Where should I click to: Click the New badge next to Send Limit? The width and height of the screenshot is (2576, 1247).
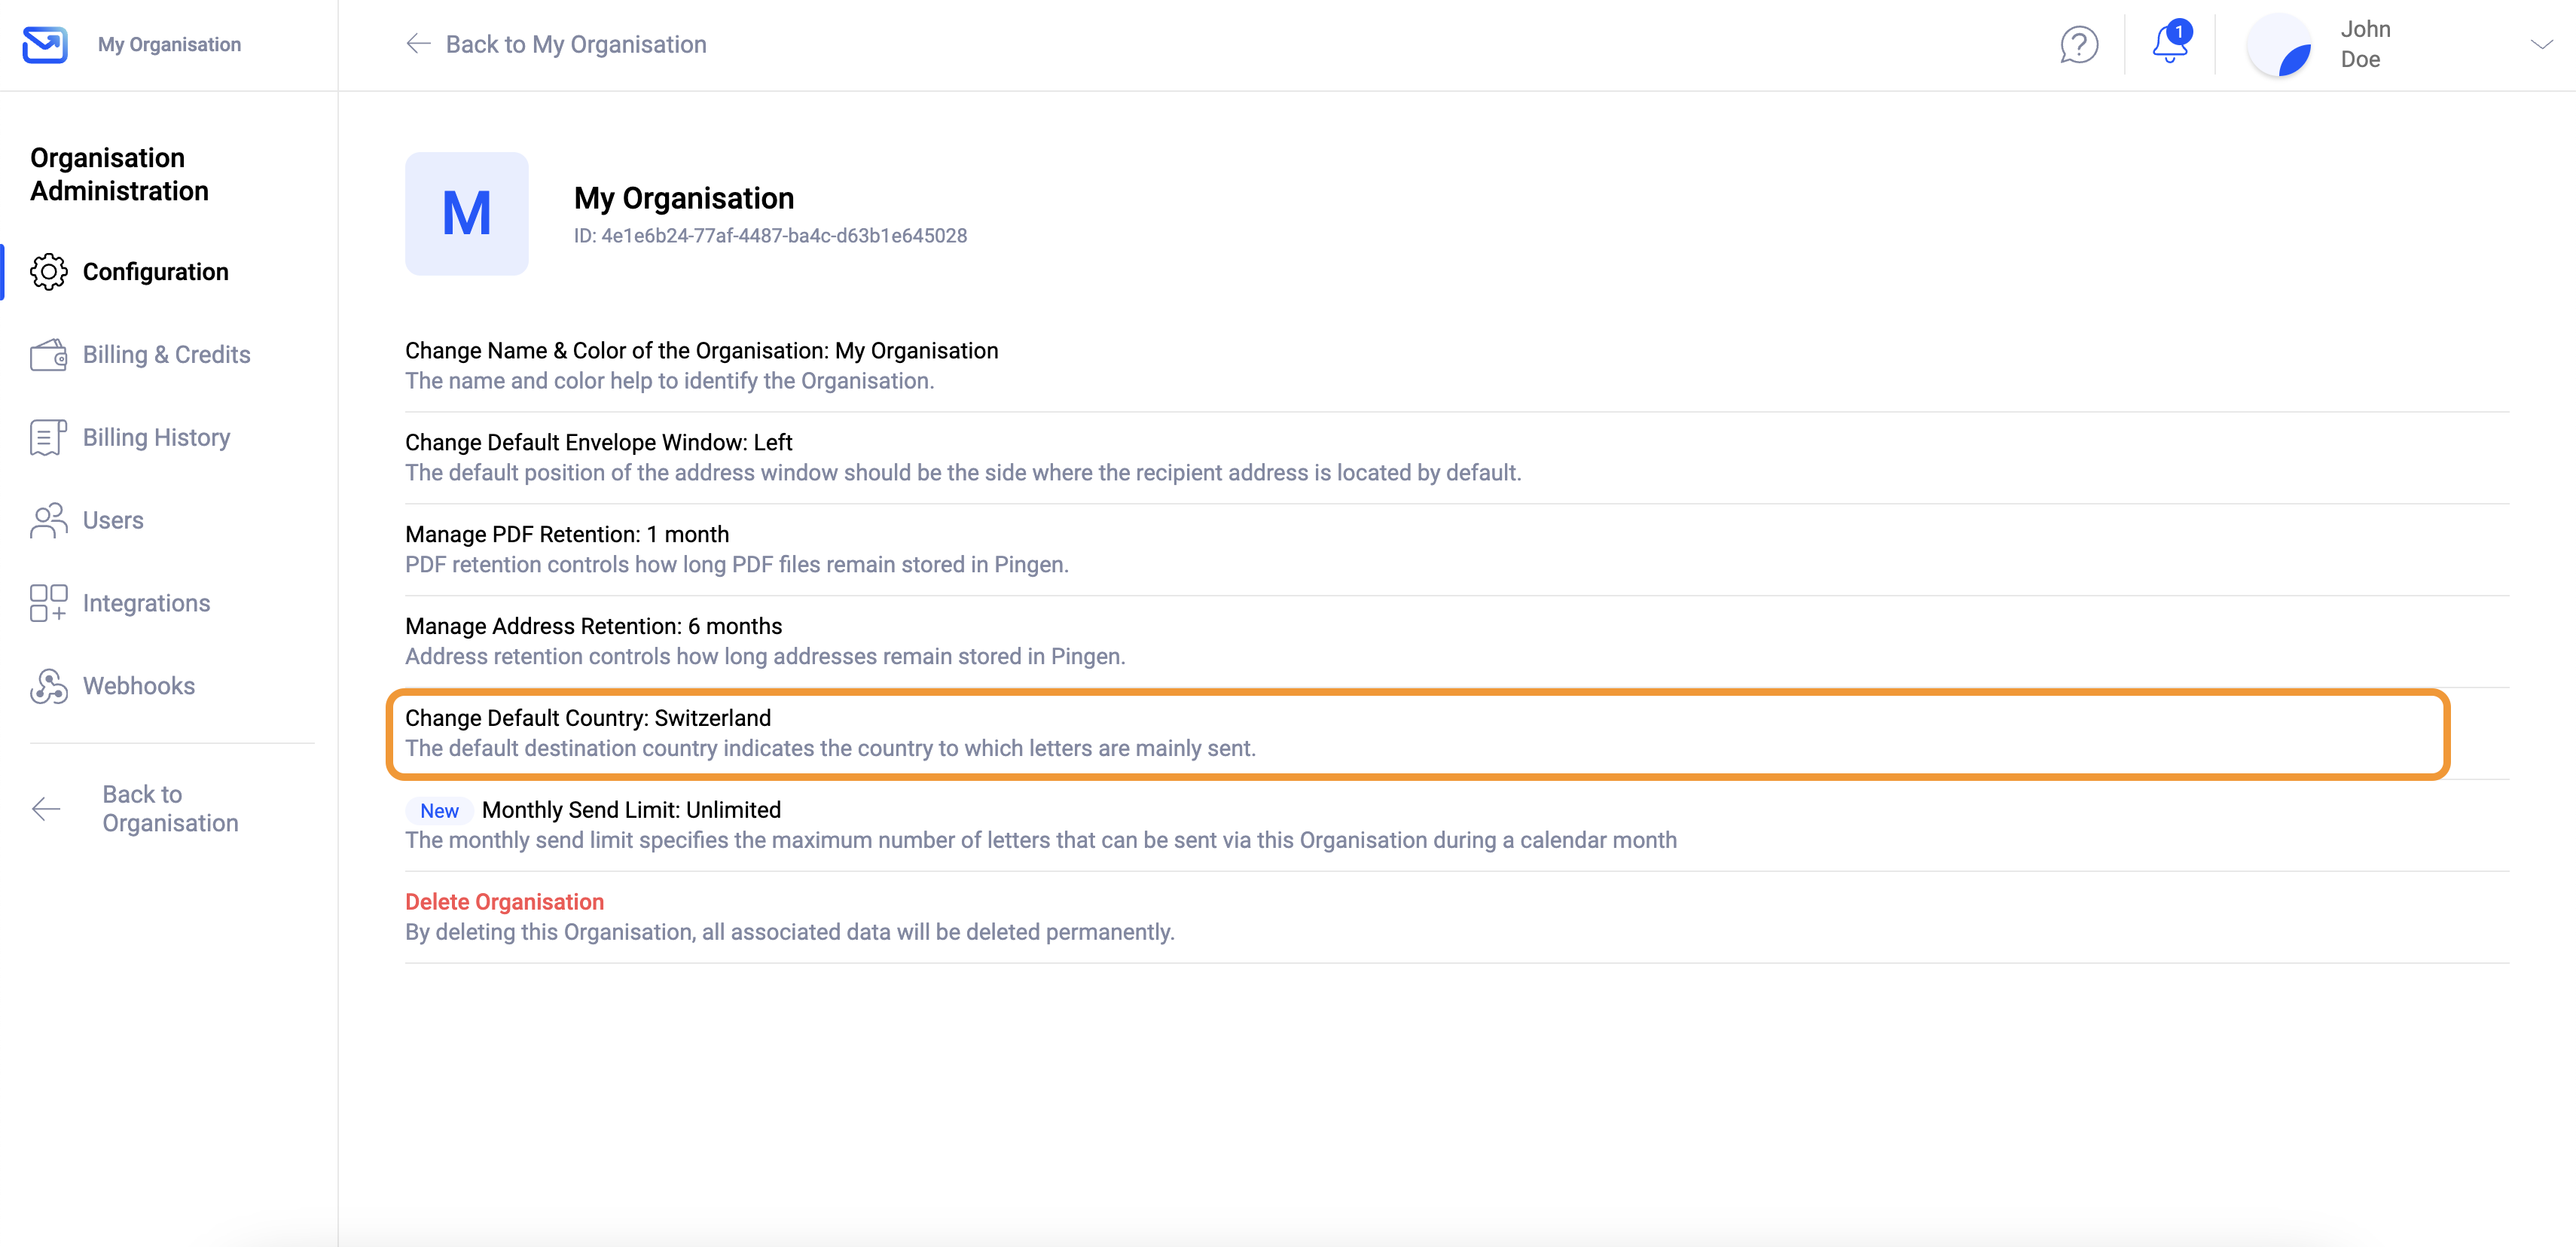click(x=439, y=811)
